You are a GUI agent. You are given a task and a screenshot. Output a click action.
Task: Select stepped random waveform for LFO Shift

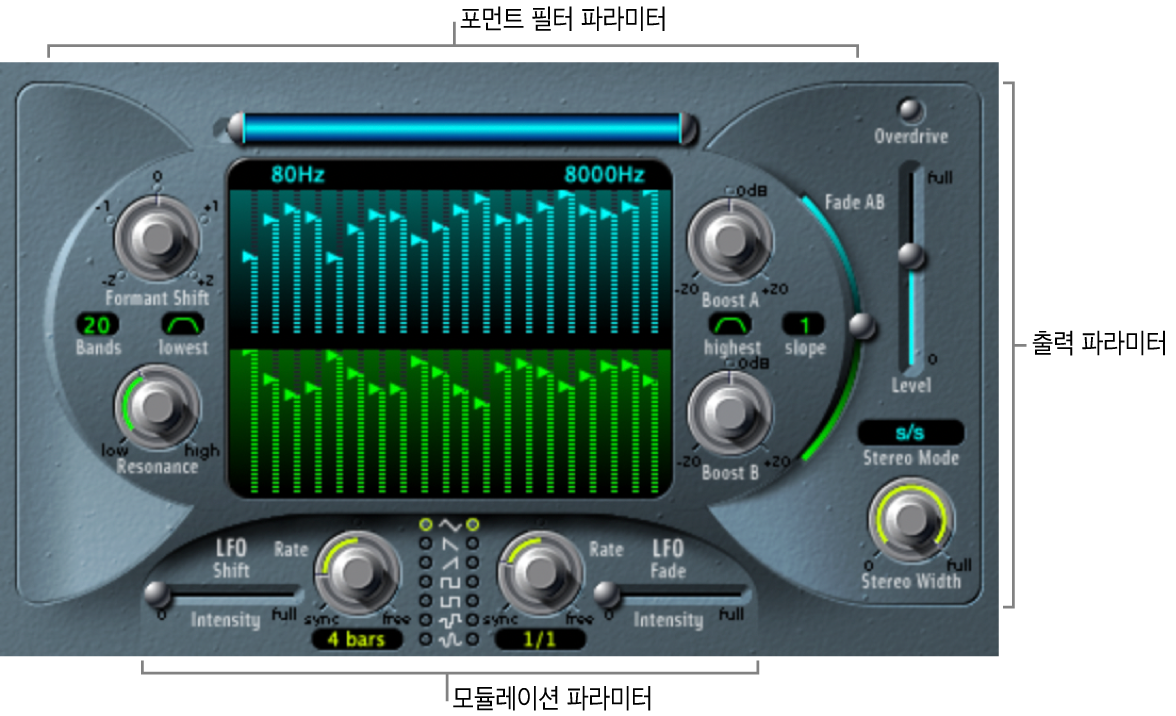point(425,620)
